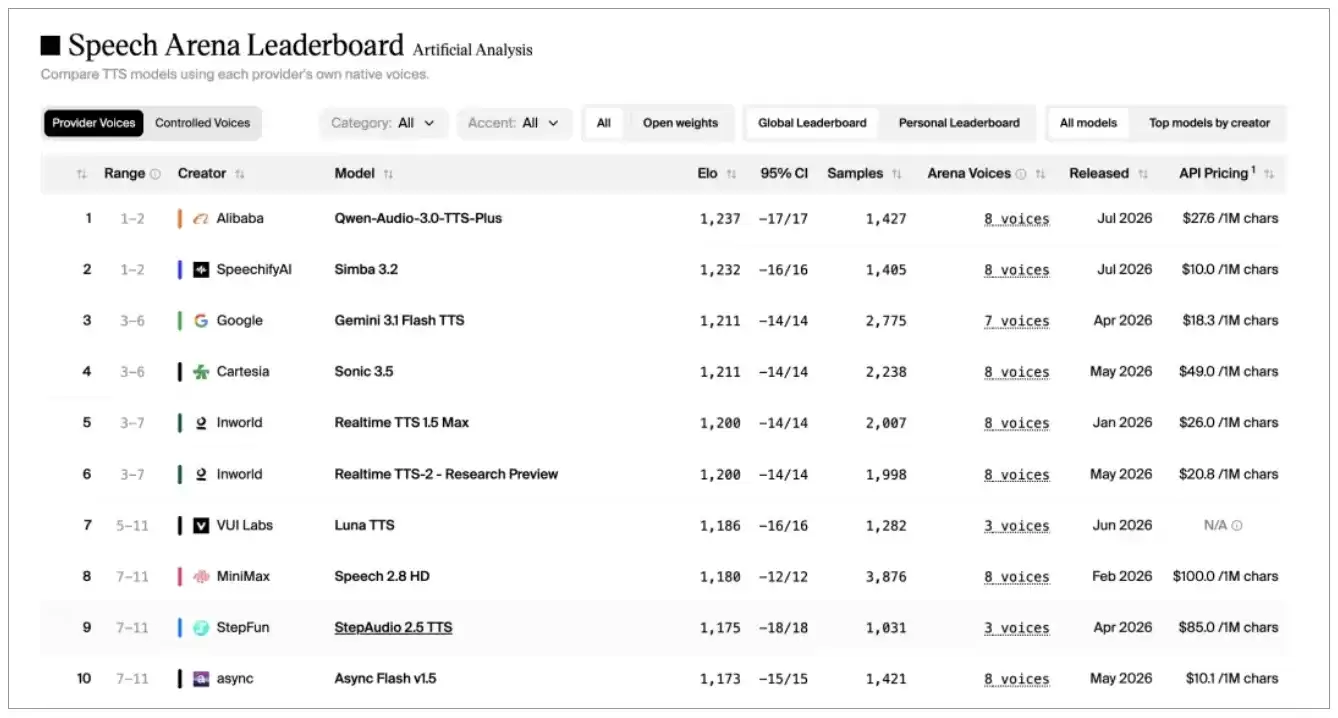The height and width of the screenshot is (718, 1338).
Task: Click the $49.0 /1M chars price
Action: (x=1229, y=371)
